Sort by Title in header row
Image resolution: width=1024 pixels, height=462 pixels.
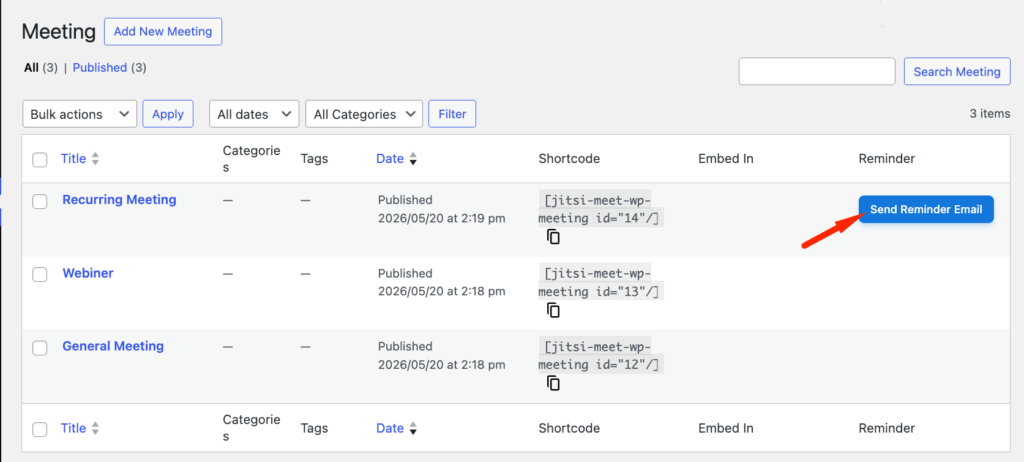click(80, 159)
